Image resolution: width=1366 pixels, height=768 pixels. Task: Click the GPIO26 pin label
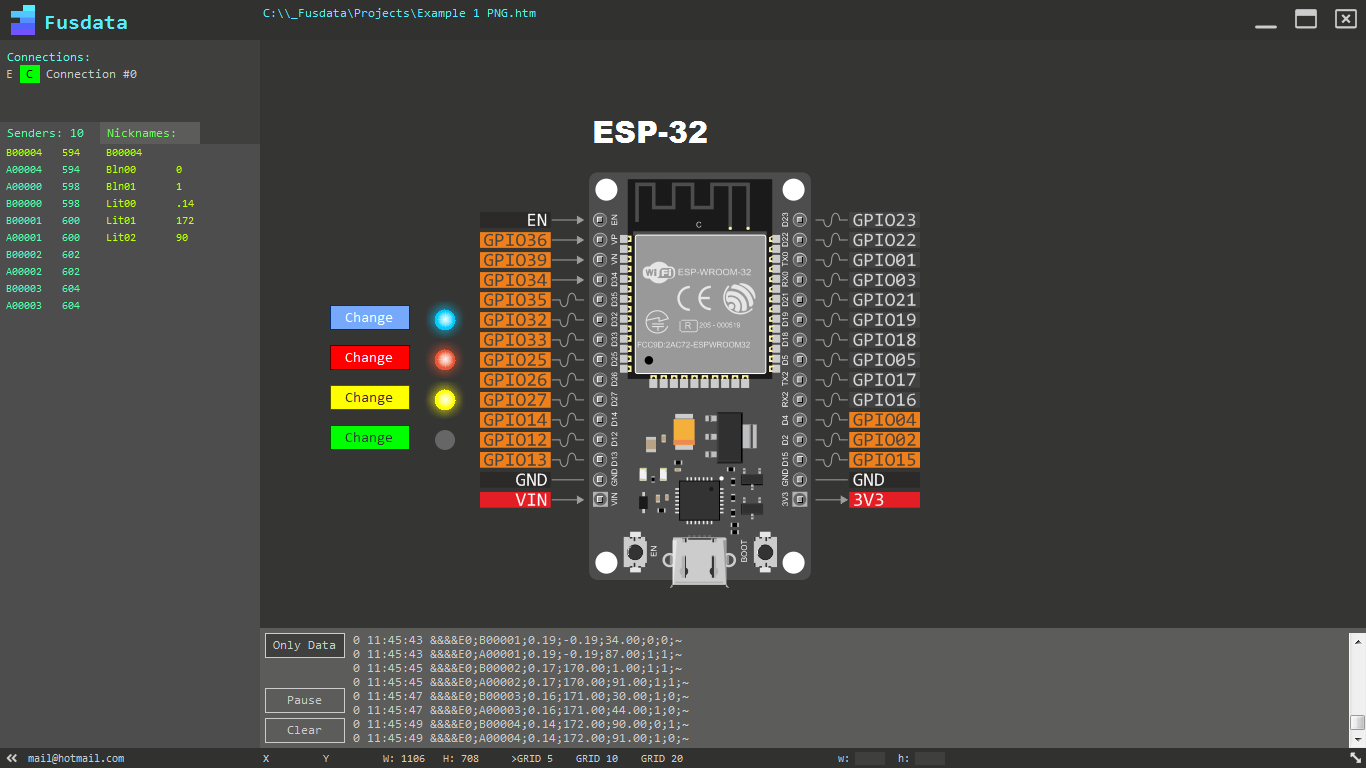(515, 380)
